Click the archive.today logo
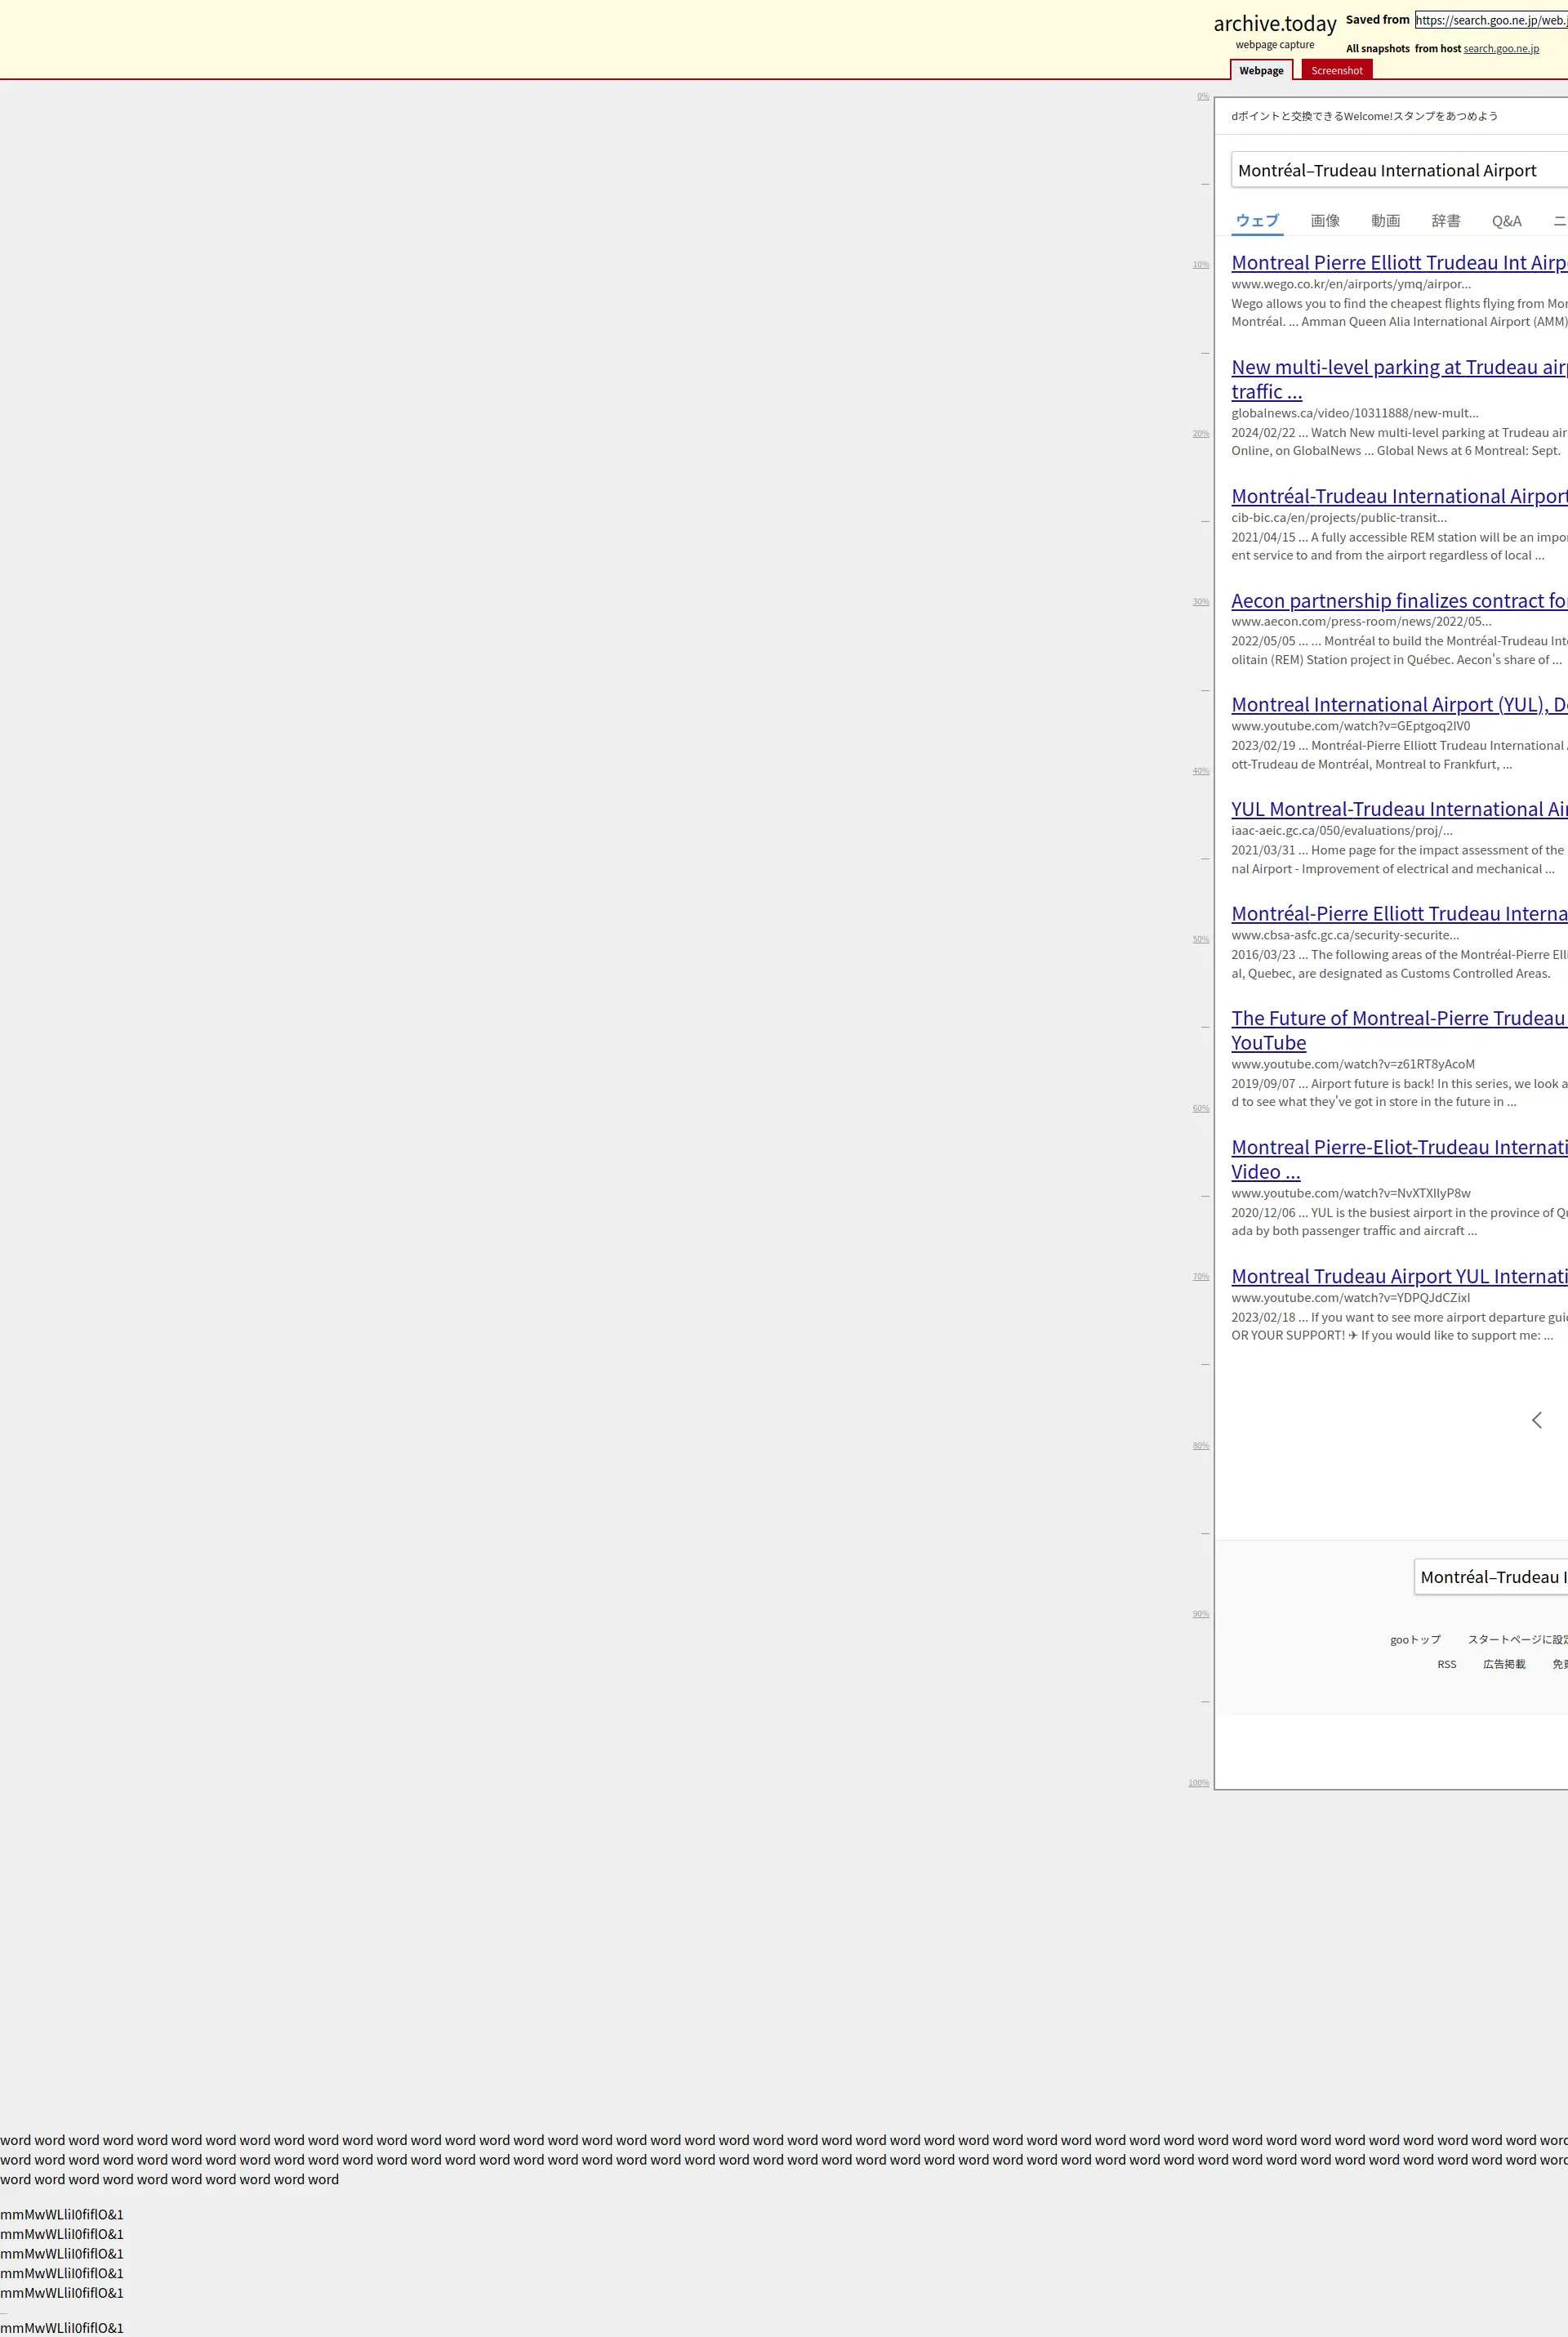 point(1274,24)
